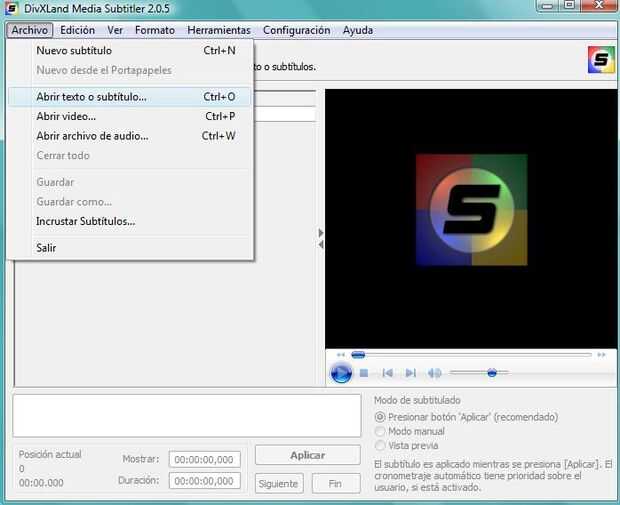The image size is (620, 505).
Task: Click the video seek bar handle
Action: click(x=358, y=355)
